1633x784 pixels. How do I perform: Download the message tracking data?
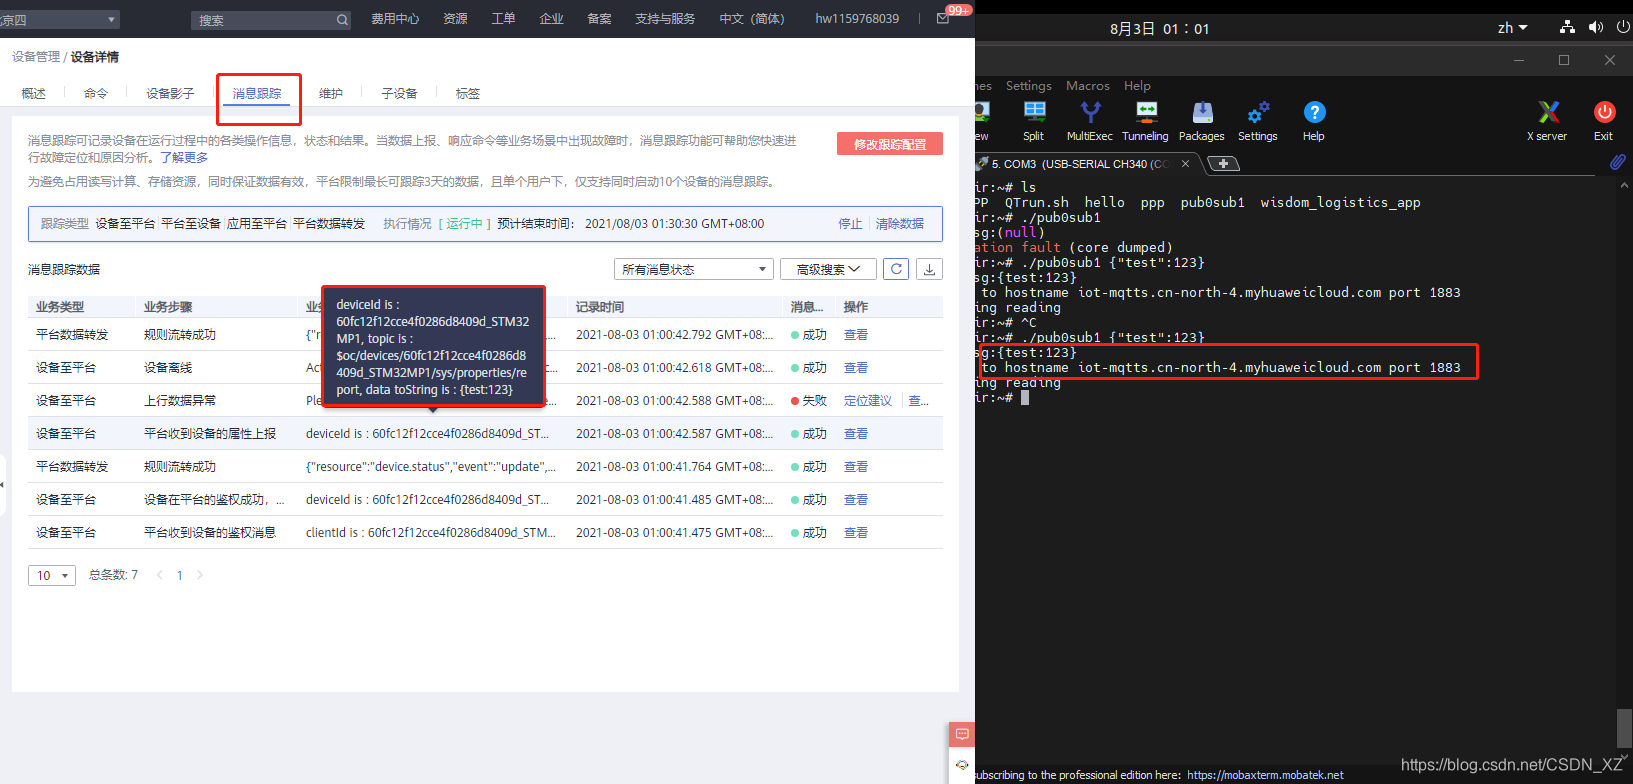click(x=930, y=269)
